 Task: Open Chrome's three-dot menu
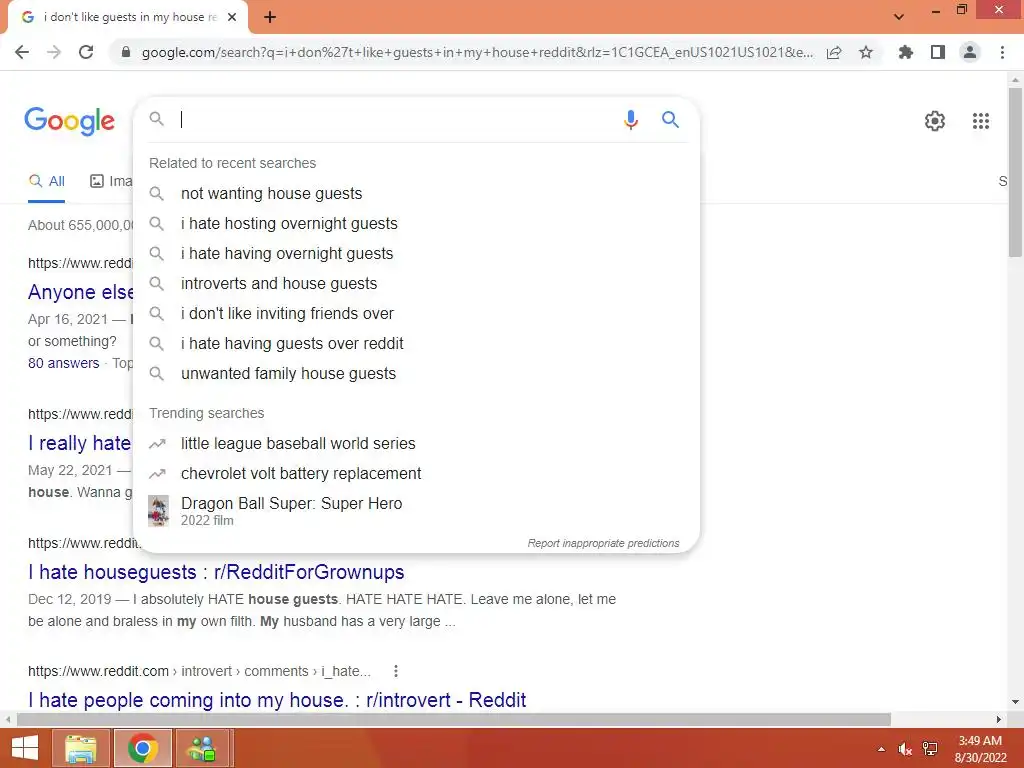pos(1002,52)
